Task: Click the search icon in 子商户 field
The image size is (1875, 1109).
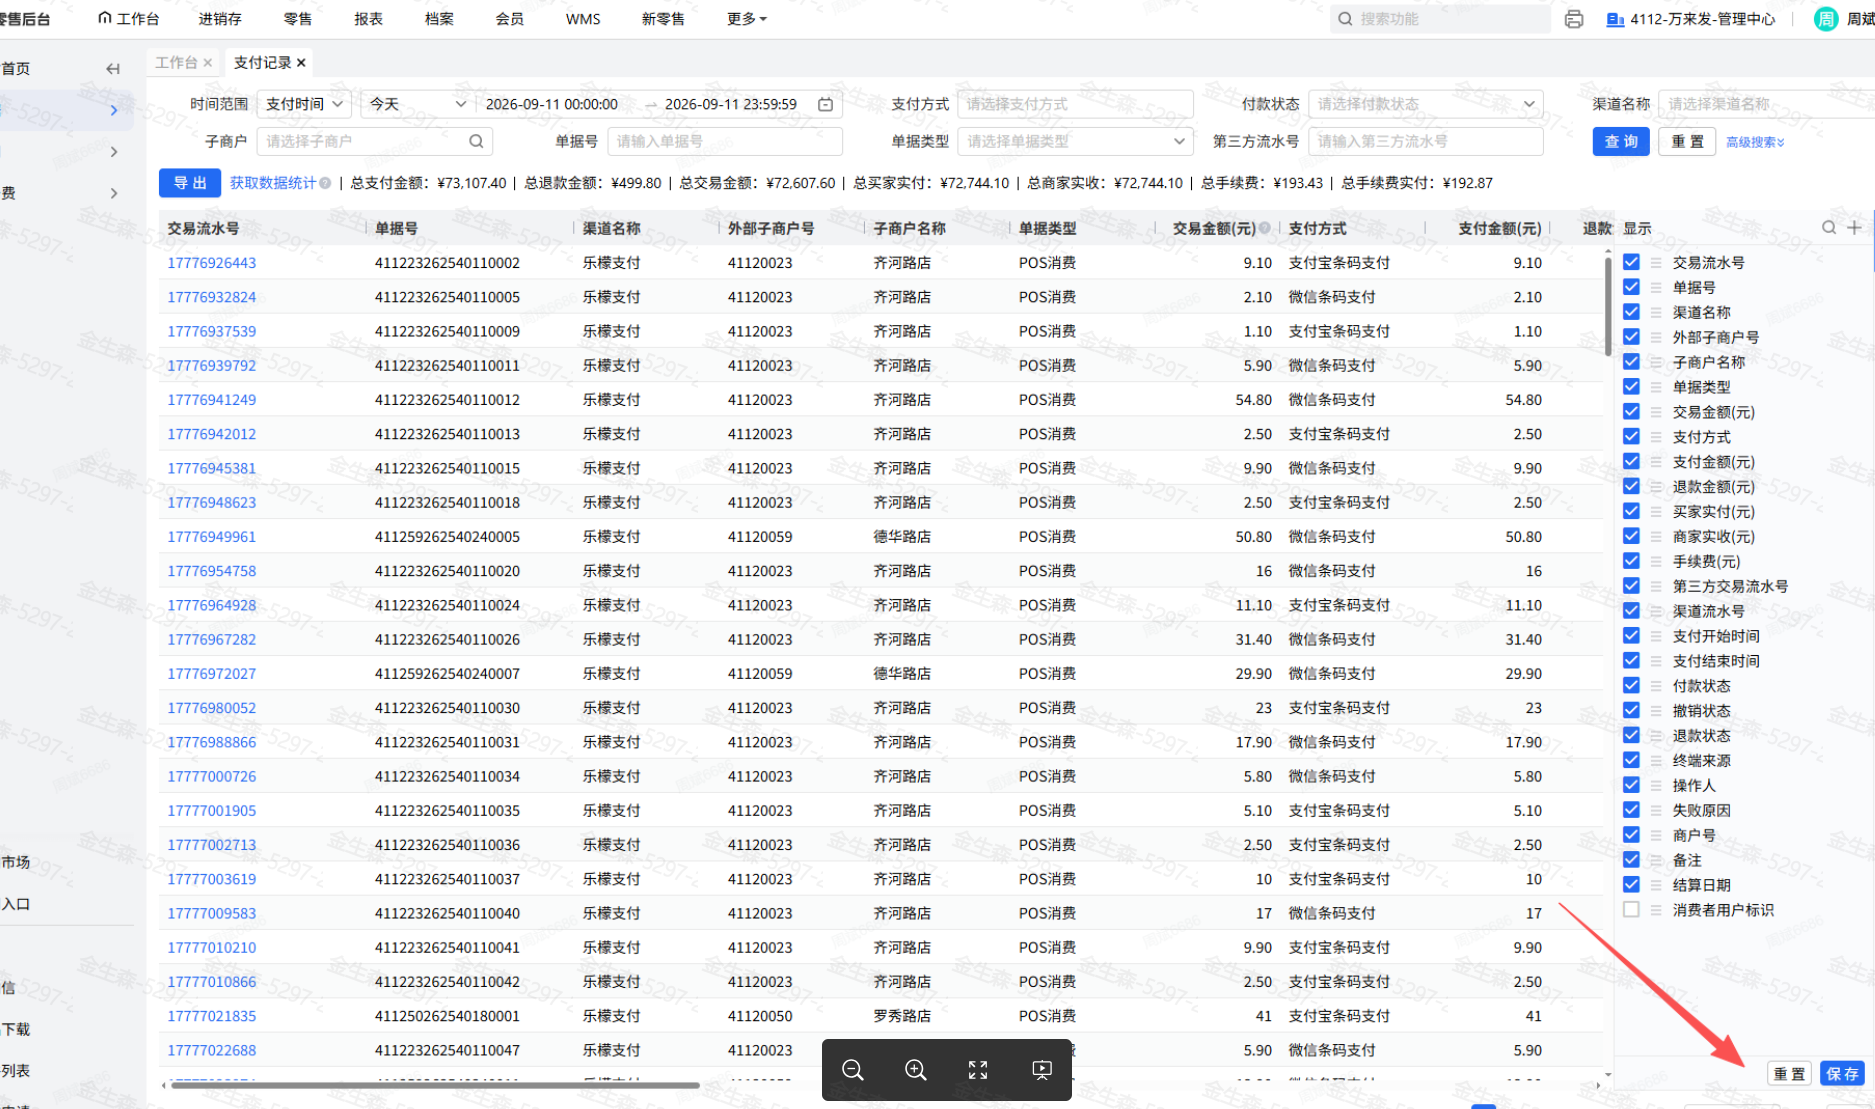Action: point(476,141)
